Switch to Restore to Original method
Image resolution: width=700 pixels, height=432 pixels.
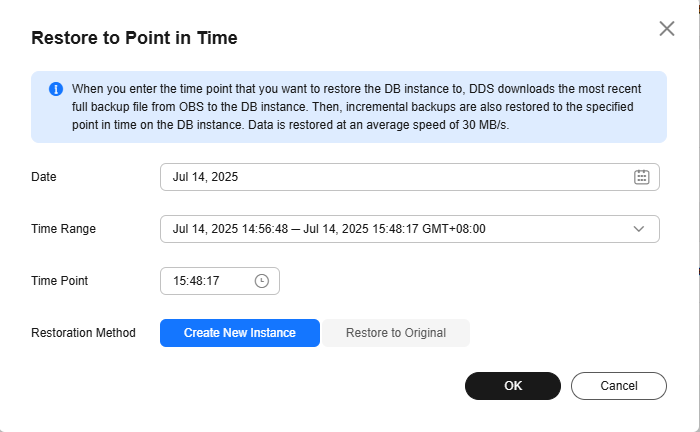coord(396,333)
